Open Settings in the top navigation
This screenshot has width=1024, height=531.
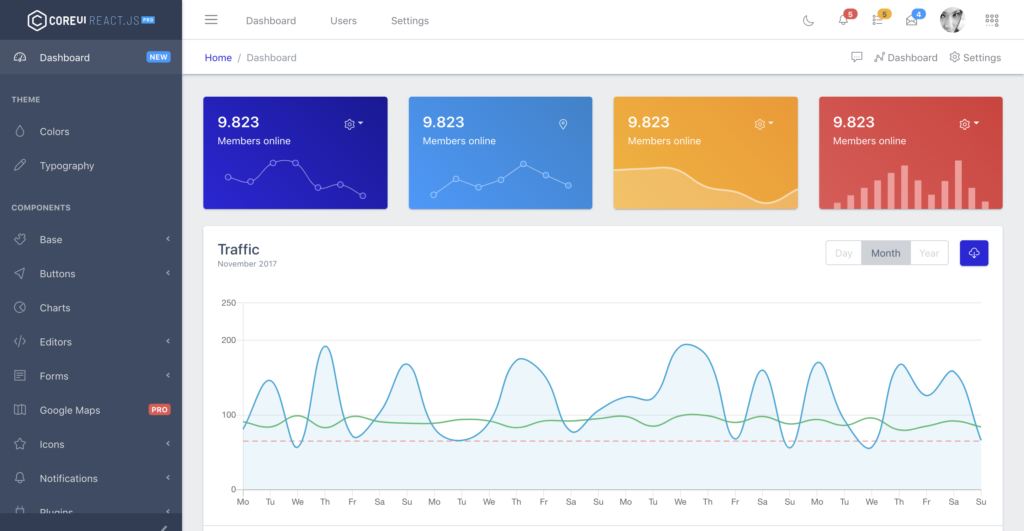pyautogui.click(x=410, y=21)
